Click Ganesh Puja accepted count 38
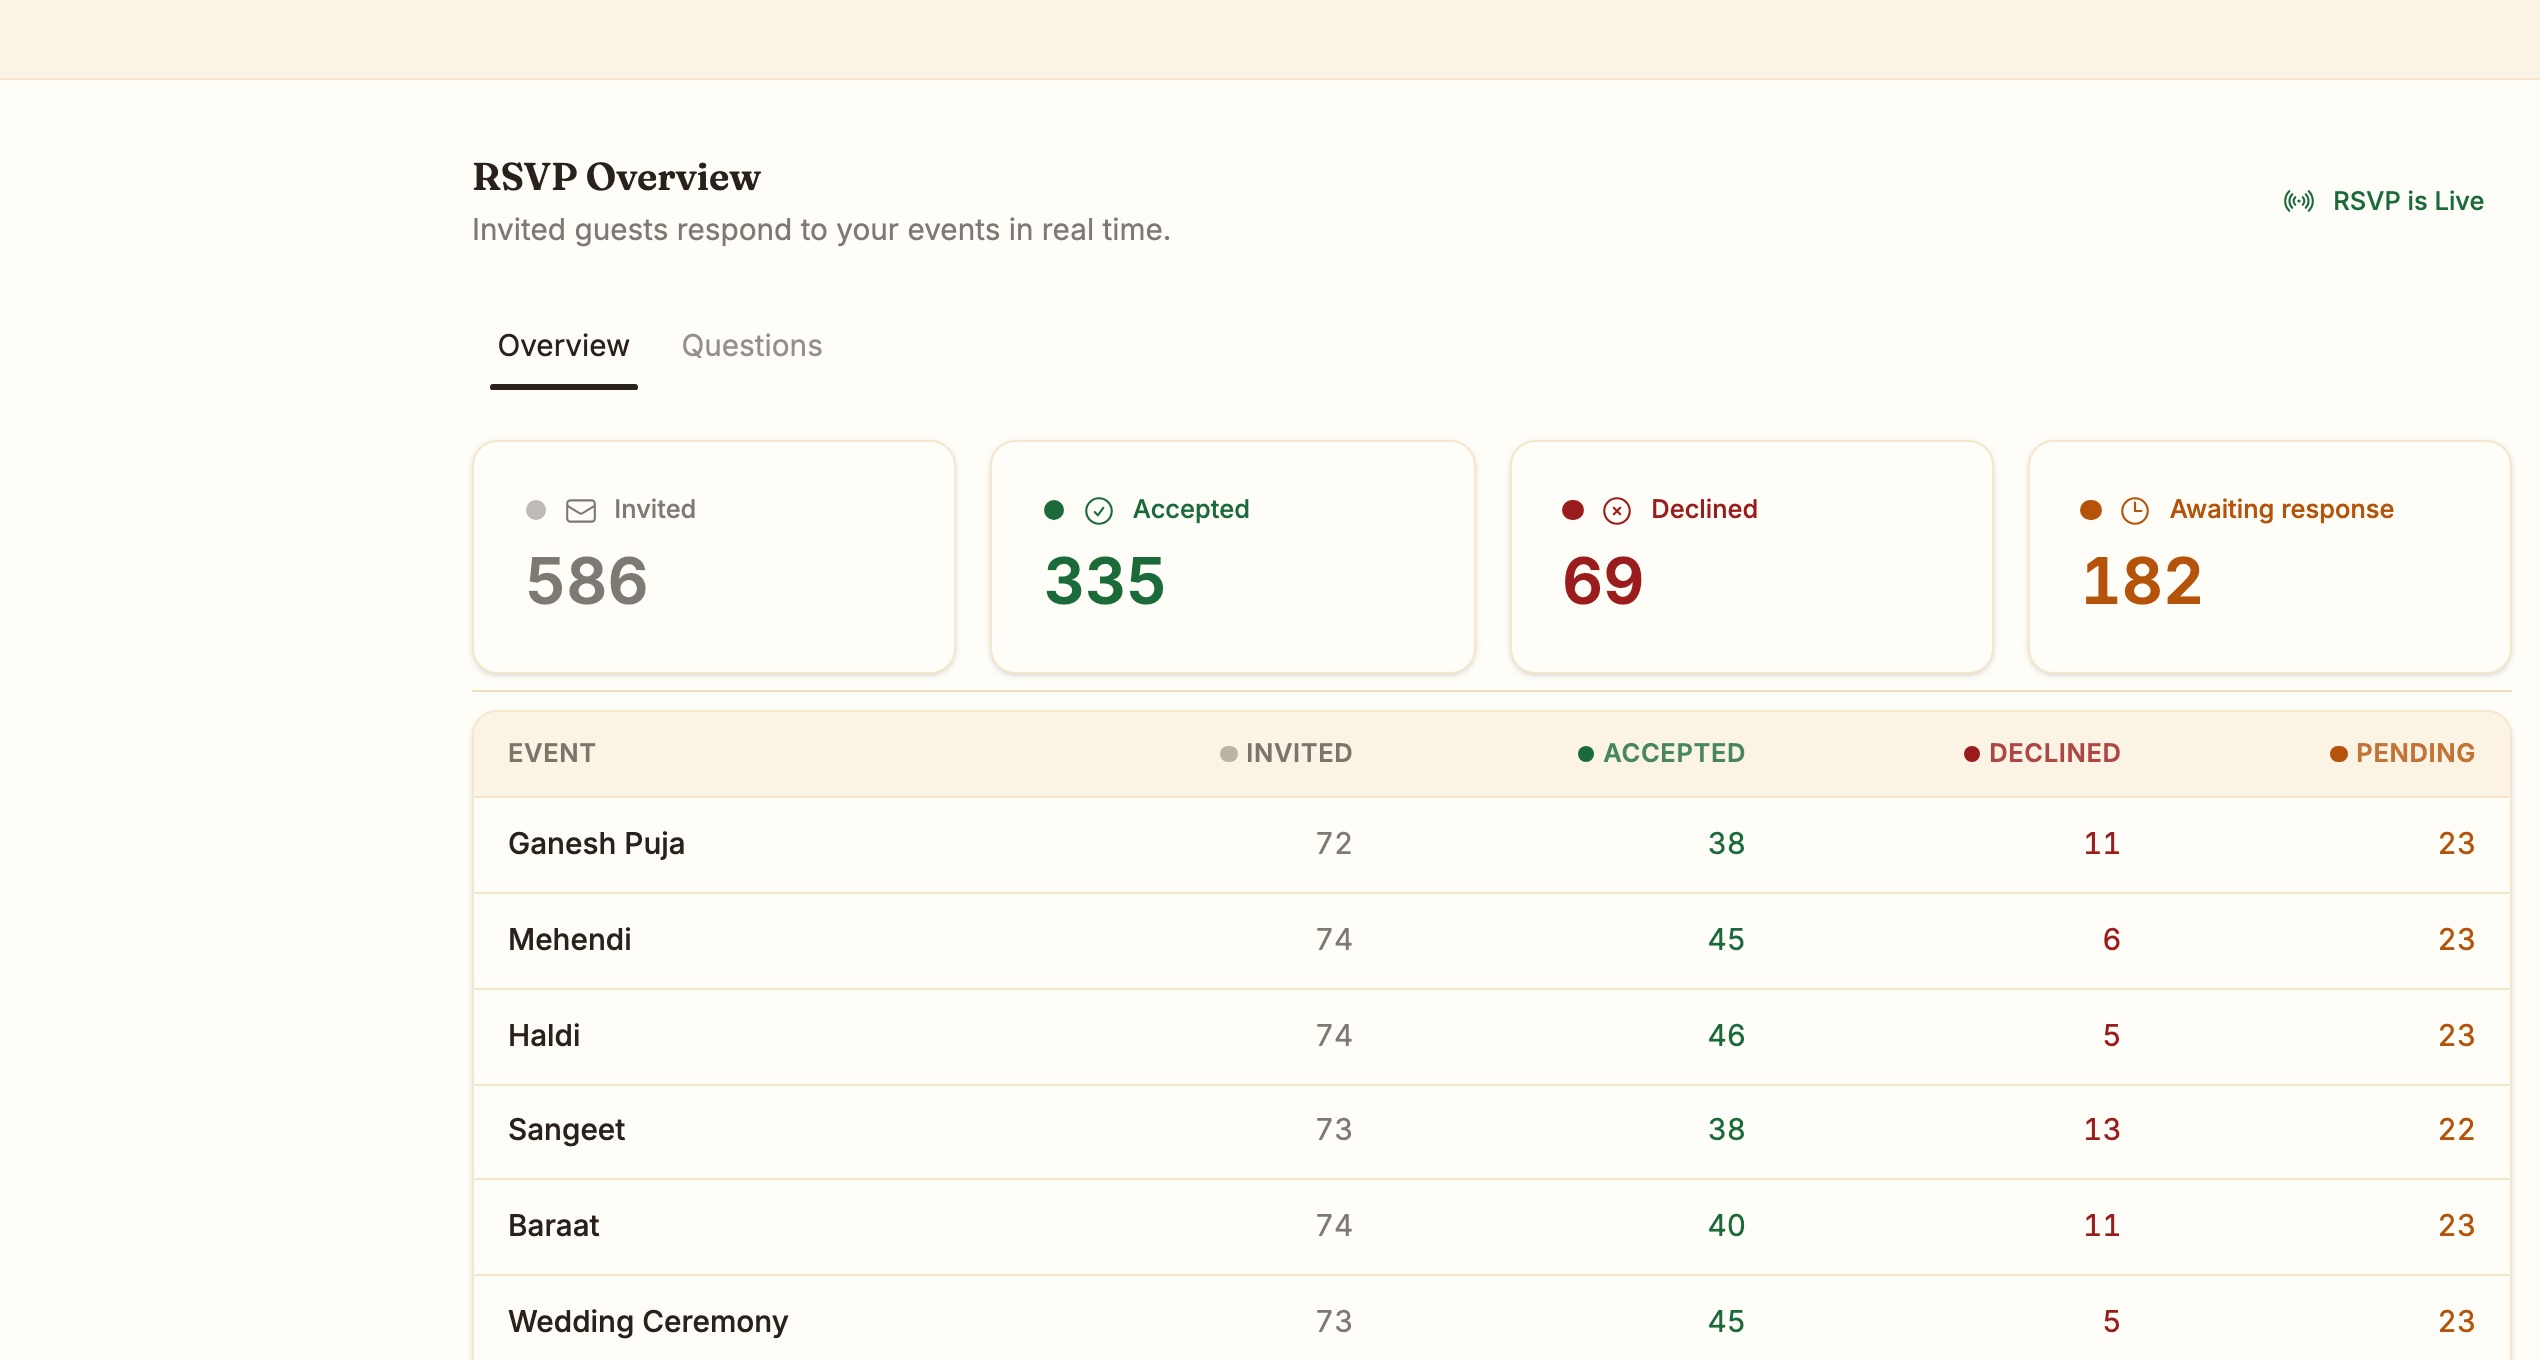This screenshot has height=1360, width=2540. 1727,844
